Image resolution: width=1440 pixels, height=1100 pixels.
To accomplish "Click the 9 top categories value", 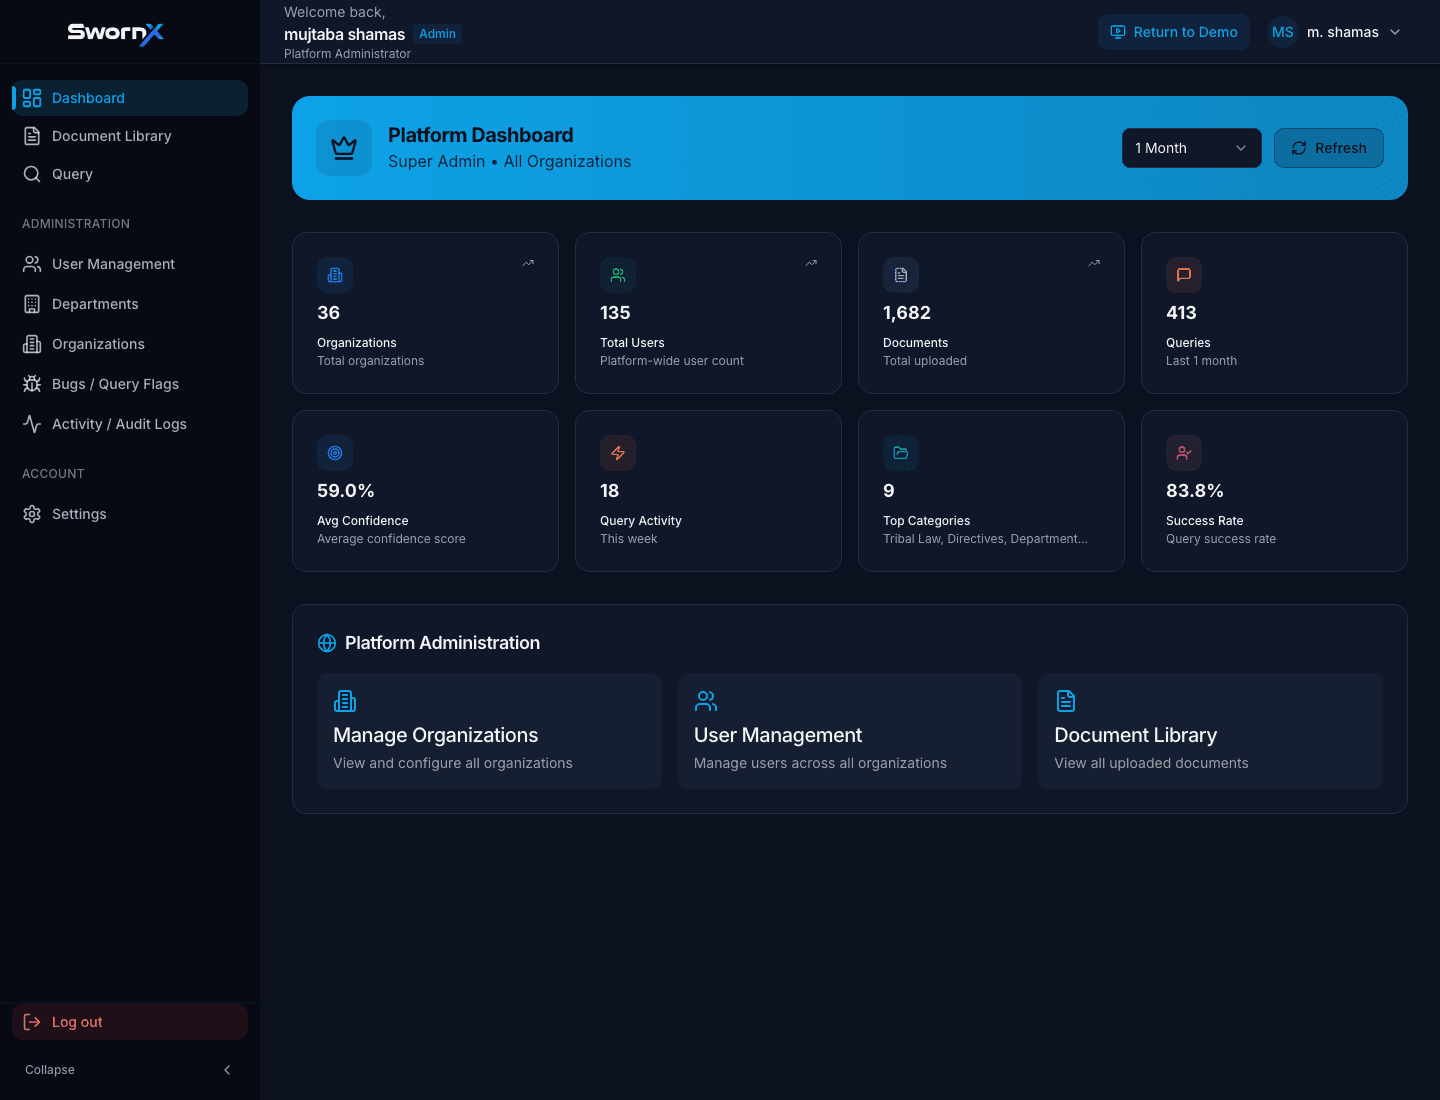I will (x=889, y=491).
